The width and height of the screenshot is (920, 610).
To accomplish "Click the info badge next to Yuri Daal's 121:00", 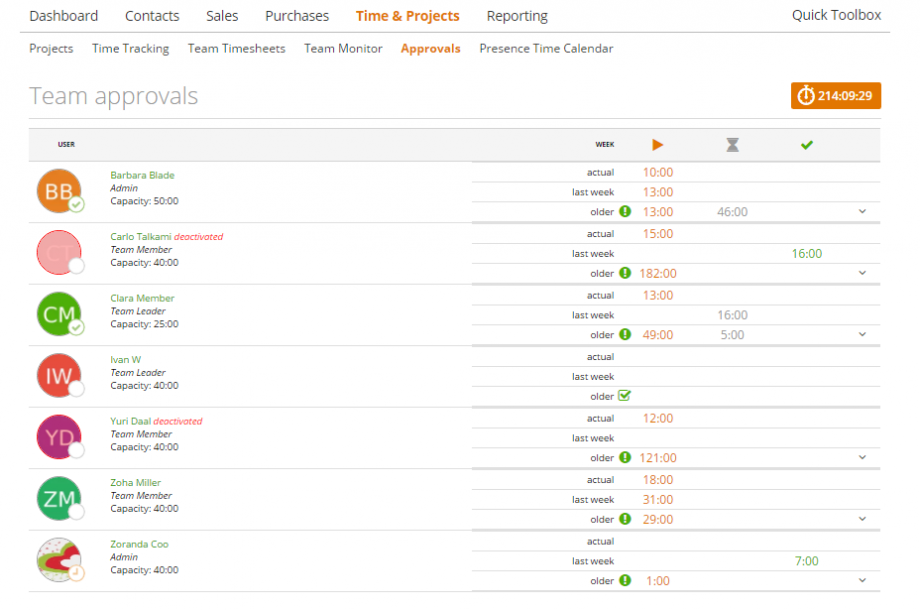I will [x=624, y=458].
